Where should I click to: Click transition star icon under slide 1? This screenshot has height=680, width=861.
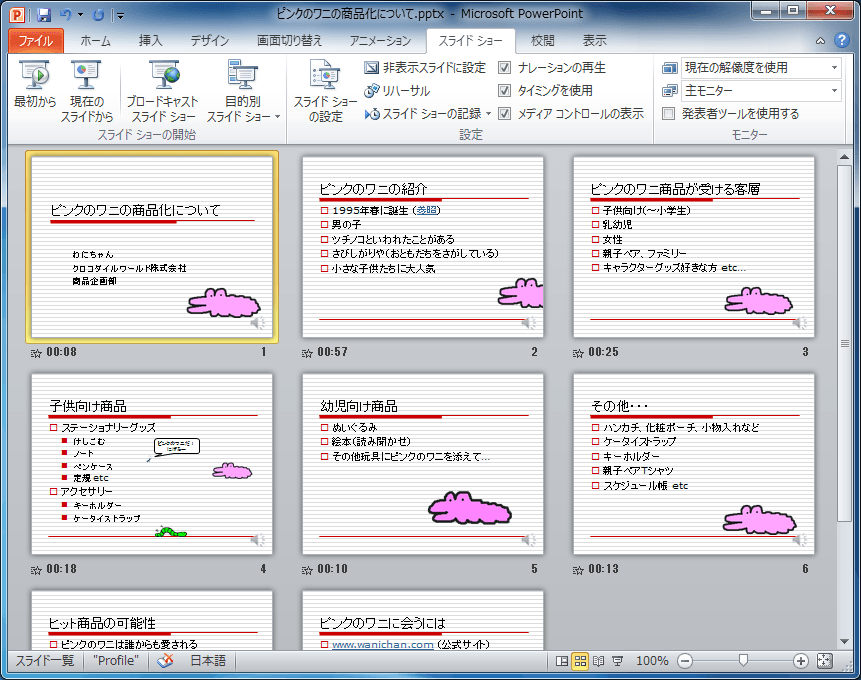click(x=36, y=353)
